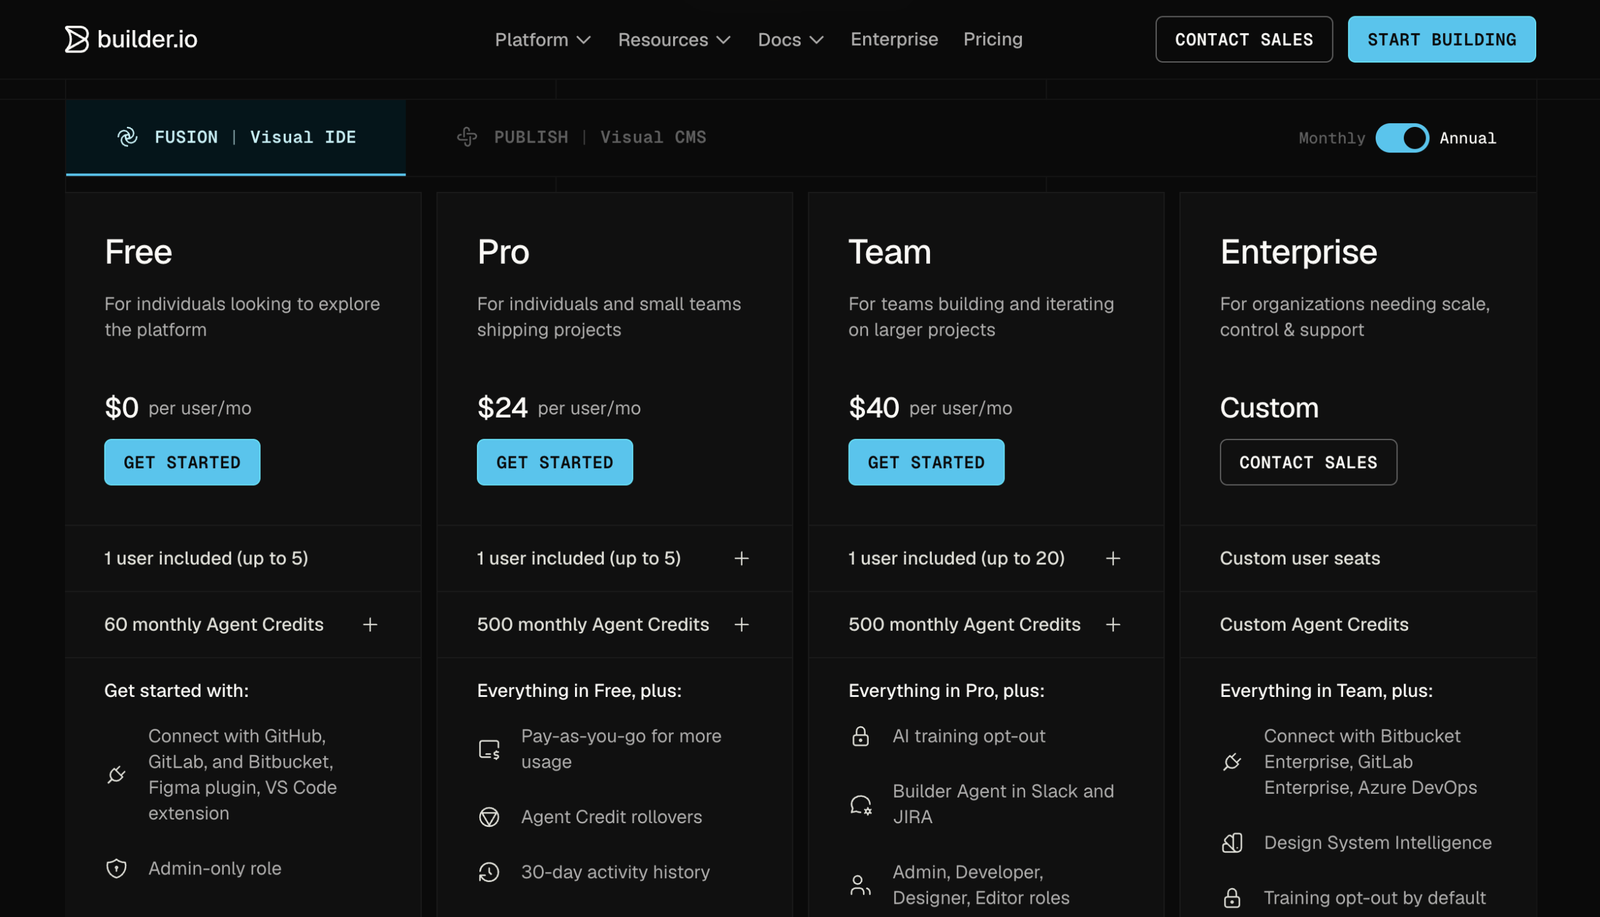Open the Pricing page link
Screen dimensions: 1600x917
(993, 39)
